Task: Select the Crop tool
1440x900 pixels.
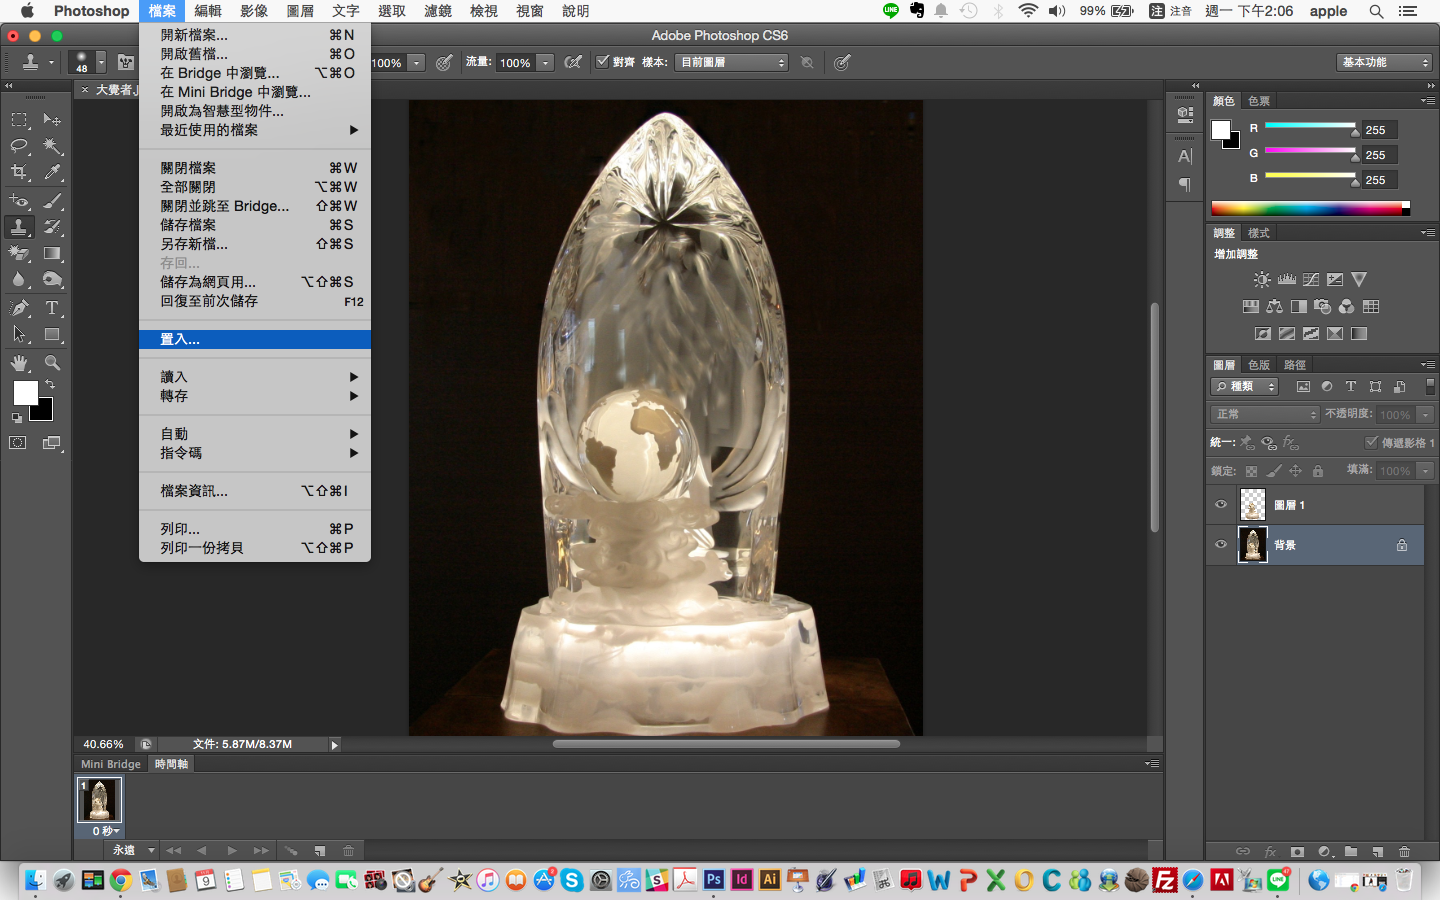Action: coord(19,172)
